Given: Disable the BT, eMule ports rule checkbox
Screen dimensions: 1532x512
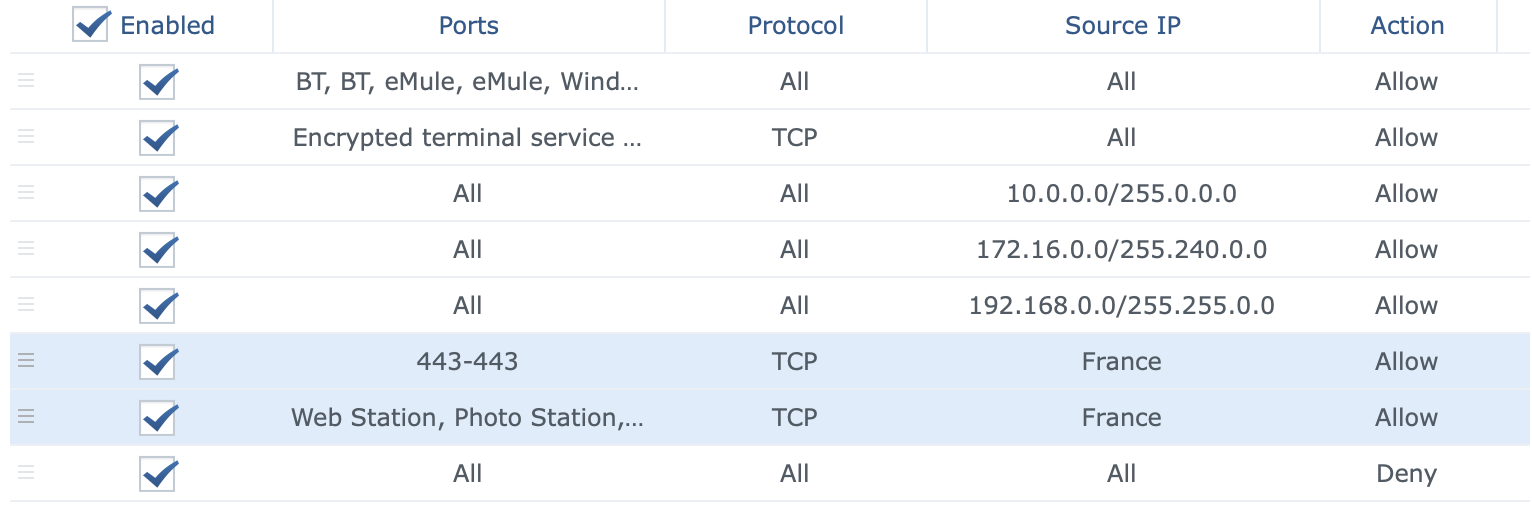Looking at the screenshot, I should click(x=158, y=82).
